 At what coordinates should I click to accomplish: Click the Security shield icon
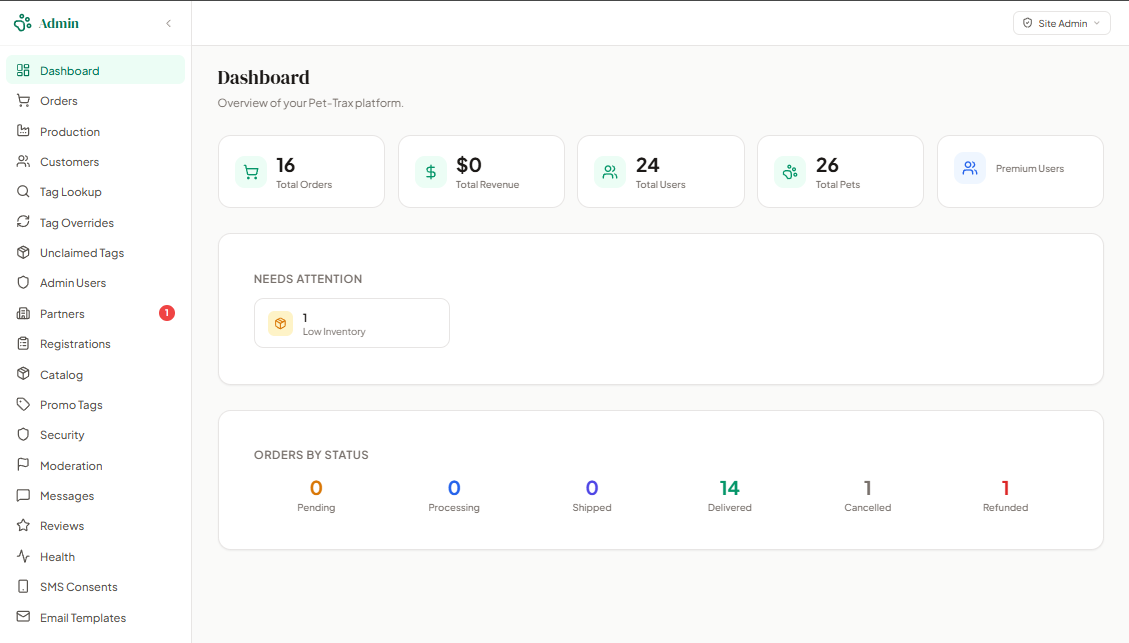tap(23, 434)
